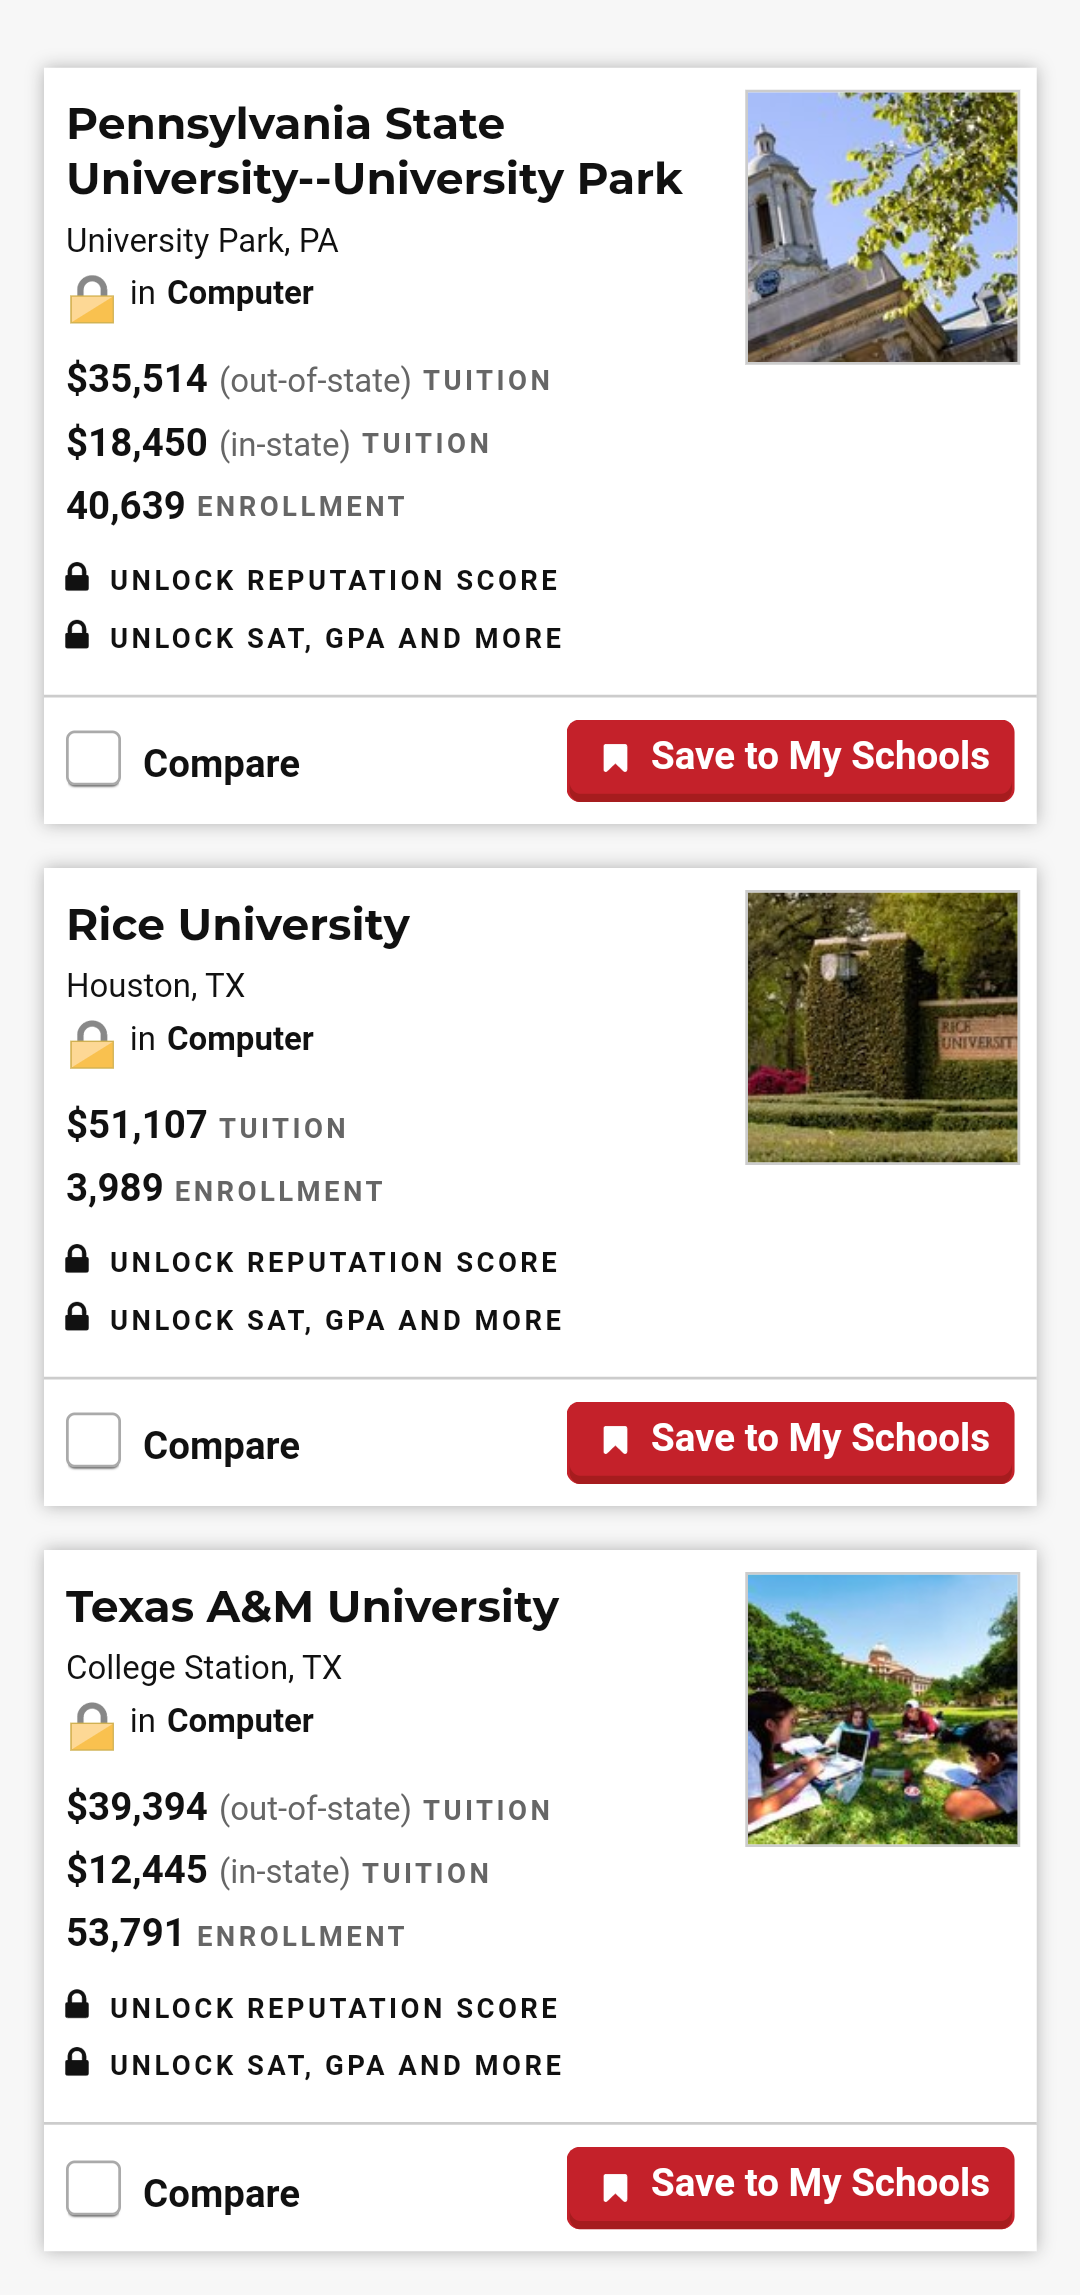Check the Compare box for Pennsylvania State University
The width and height of the screenshot is (1080, 2295).
point(94,759)
